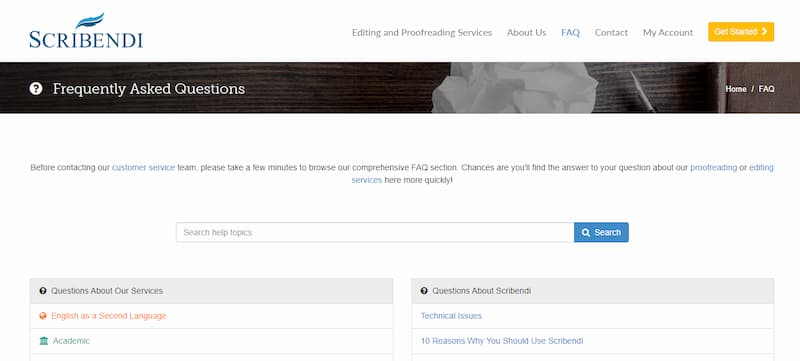The image size is (800, 361).
Task: Follow the editing services link
Action: (761, 167)
